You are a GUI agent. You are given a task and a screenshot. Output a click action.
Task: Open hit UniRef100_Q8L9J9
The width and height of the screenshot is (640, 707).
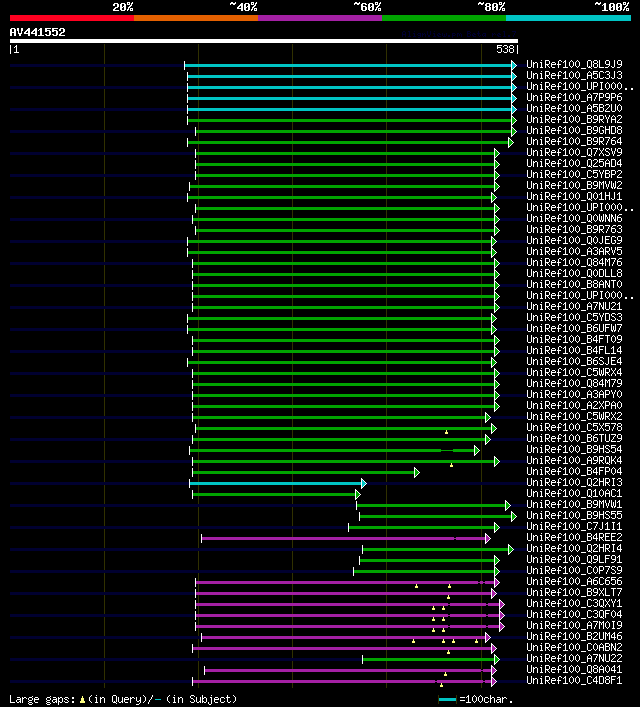574,64
